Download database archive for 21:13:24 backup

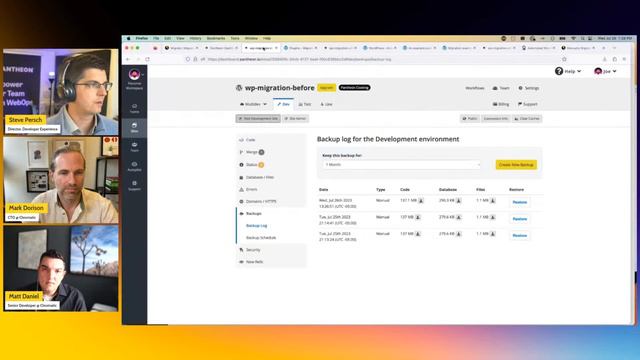(x=459, y=234)
